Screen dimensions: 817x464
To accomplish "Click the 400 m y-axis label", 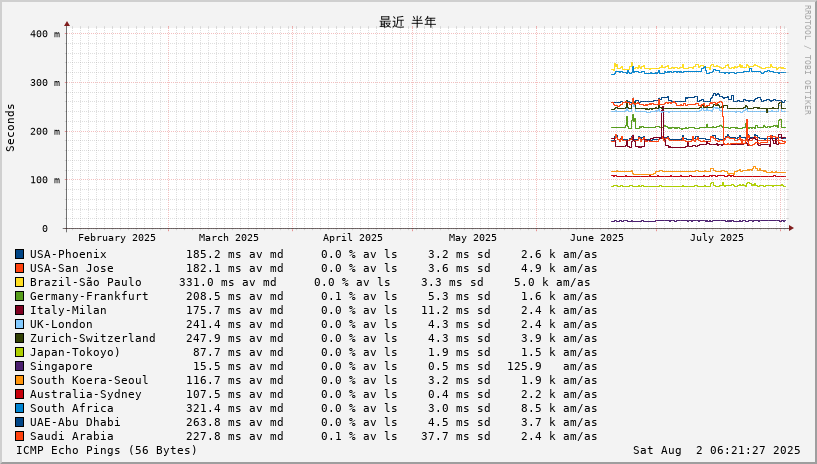I will [45, 34].
